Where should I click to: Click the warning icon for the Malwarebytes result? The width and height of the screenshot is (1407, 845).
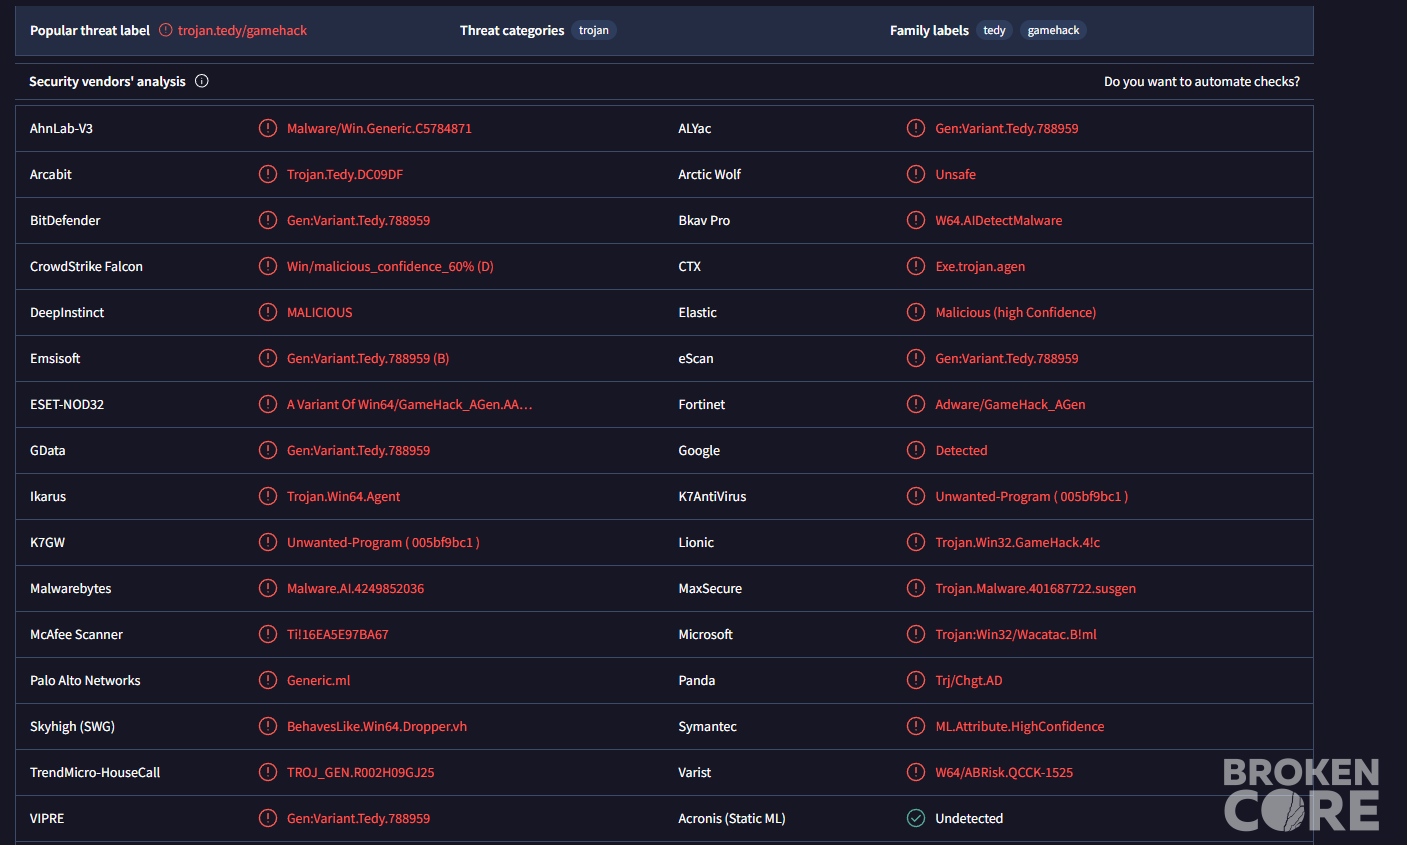[x=268, y=588]
